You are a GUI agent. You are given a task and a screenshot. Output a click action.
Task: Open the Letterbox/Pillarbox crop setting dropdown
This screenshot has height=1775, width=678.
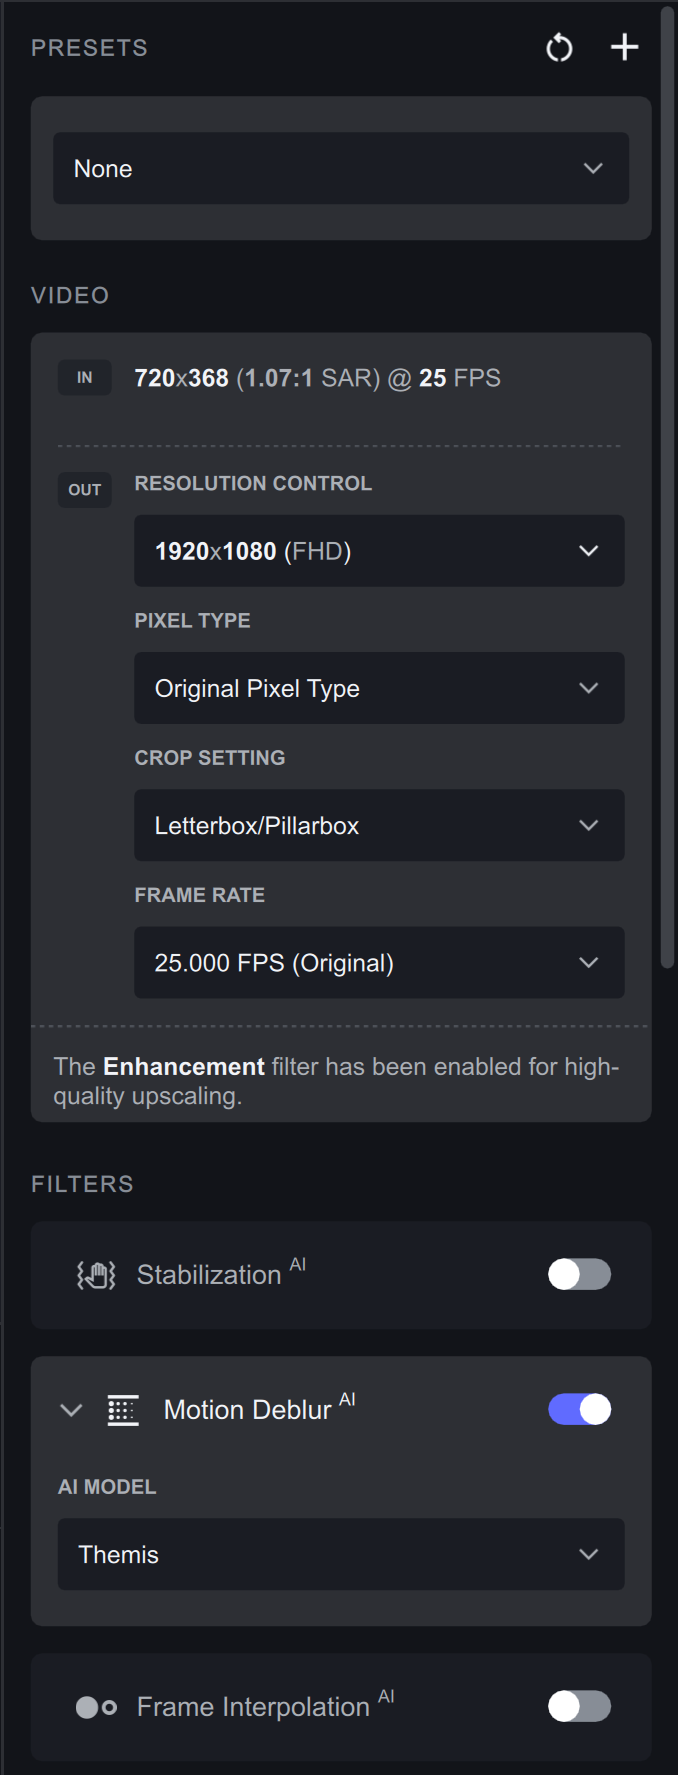[379, 825]
